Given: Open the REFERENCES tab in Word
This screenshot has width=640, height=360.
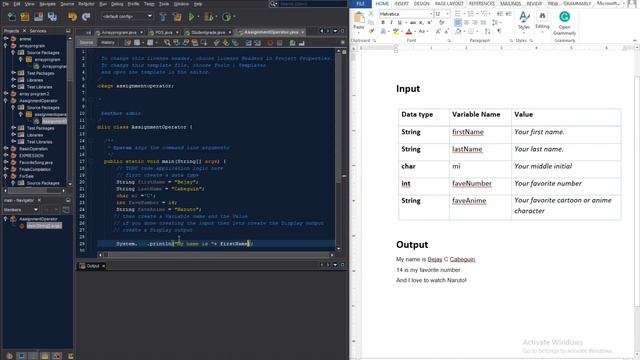Looking at the screenshot, I should click(482, 4).
